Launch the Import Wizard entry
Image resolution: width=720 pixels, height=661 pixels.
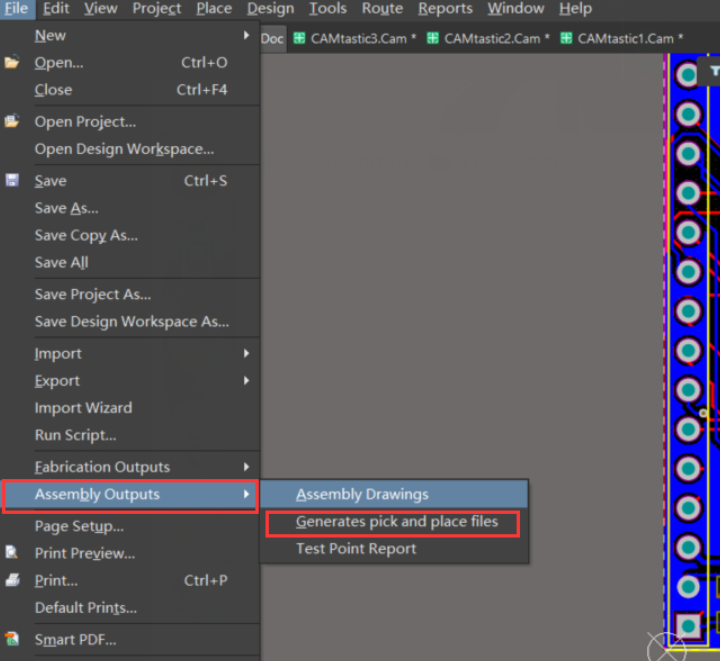coord(130,407)
